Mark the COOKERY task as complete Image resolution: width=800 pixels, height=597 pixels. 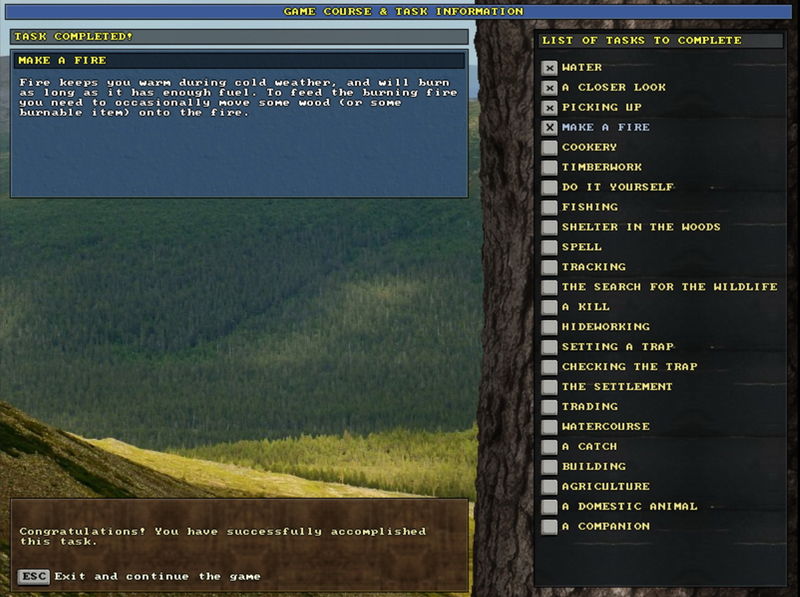(548, 148)
